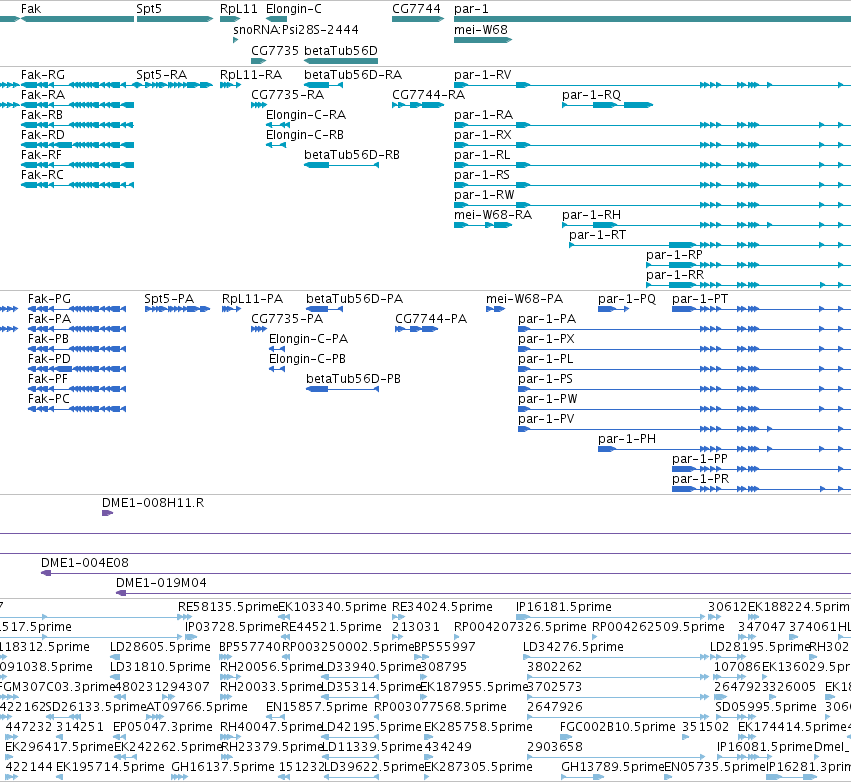Select protein par-1-PQ
The image size is (851, 782).
point(627,299)
